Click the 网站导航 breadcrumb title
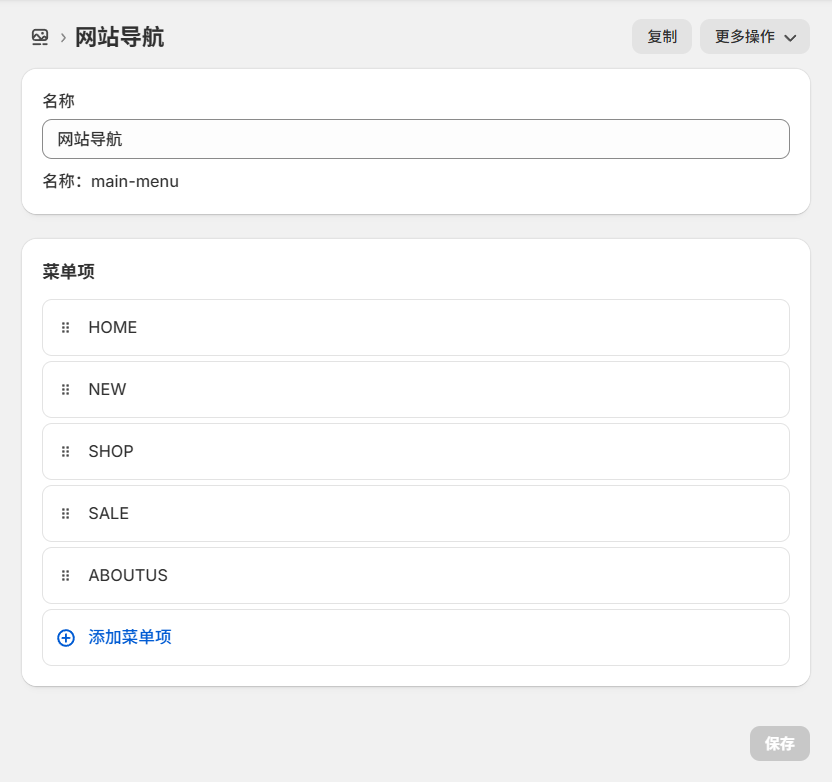832x782 pixels. pos(119,37)
